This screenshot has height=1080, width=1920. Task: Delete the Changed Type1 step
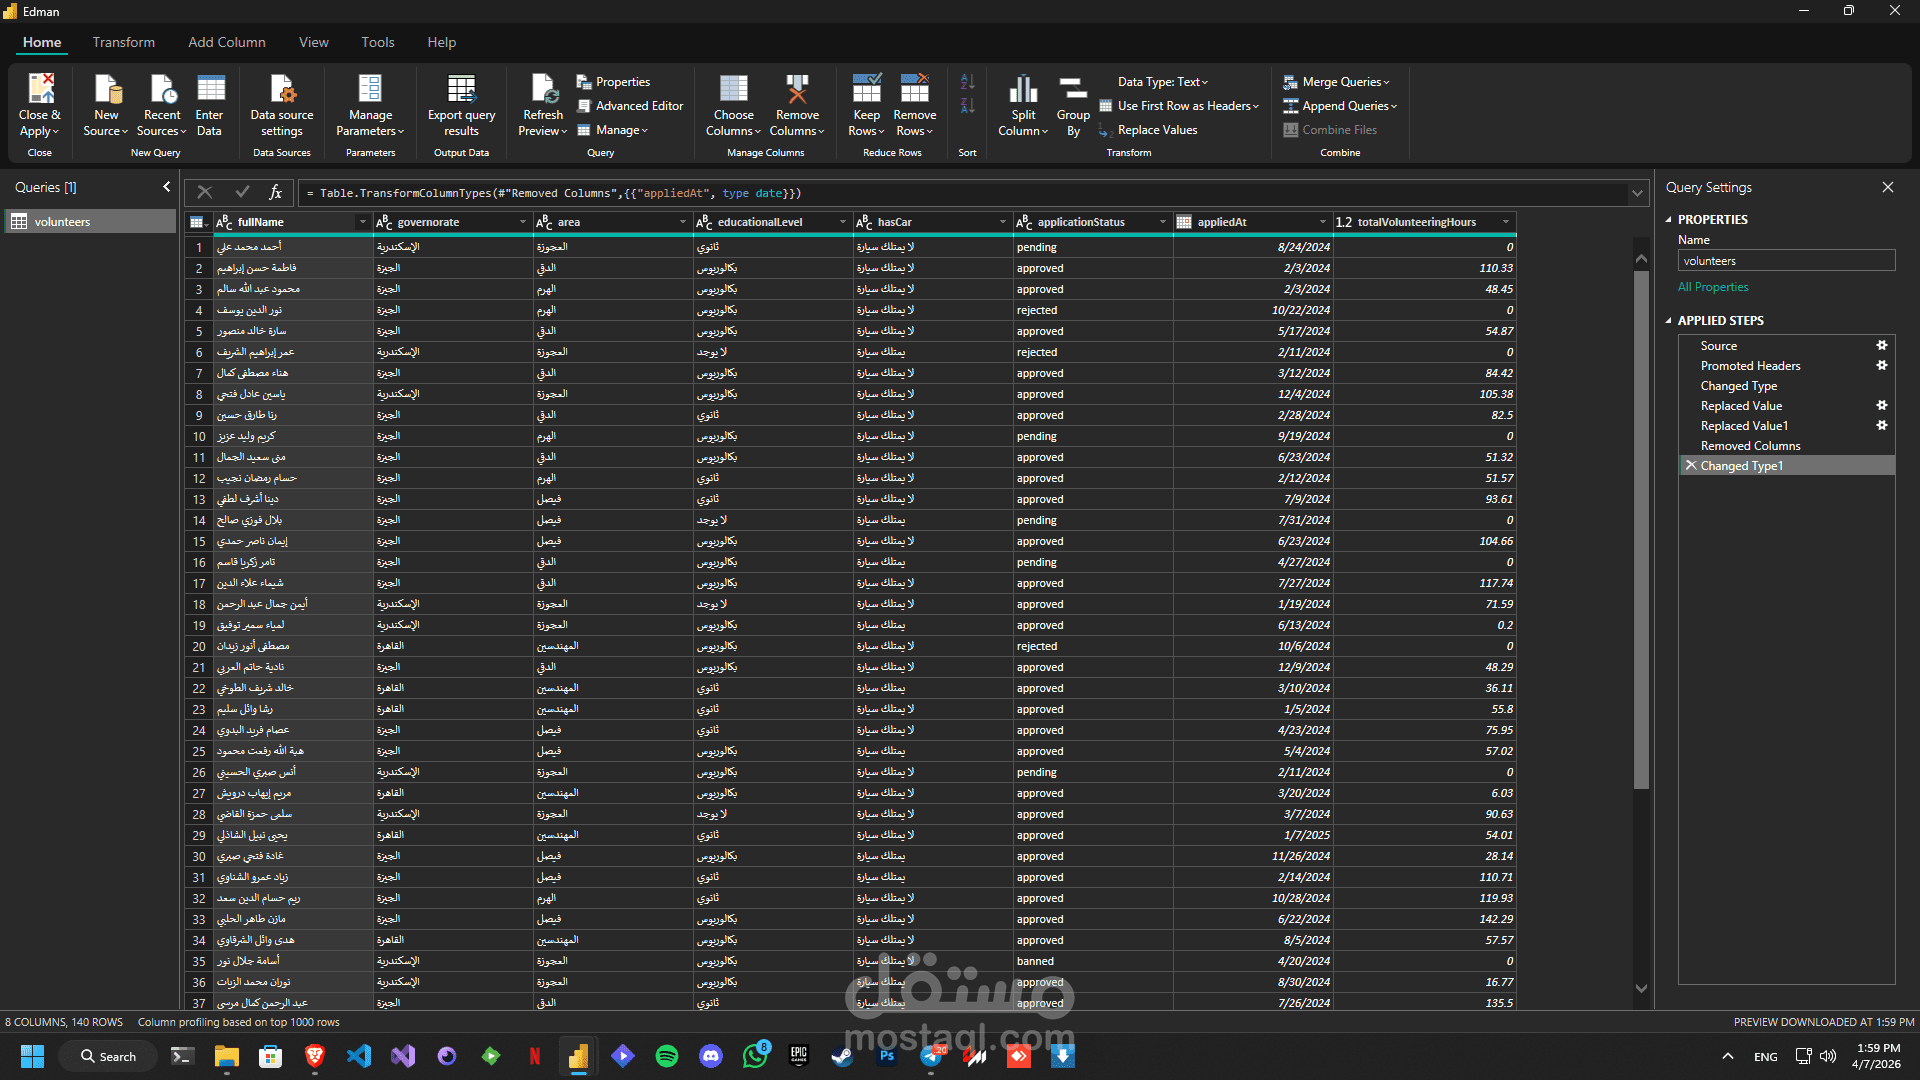(1691, 465)
